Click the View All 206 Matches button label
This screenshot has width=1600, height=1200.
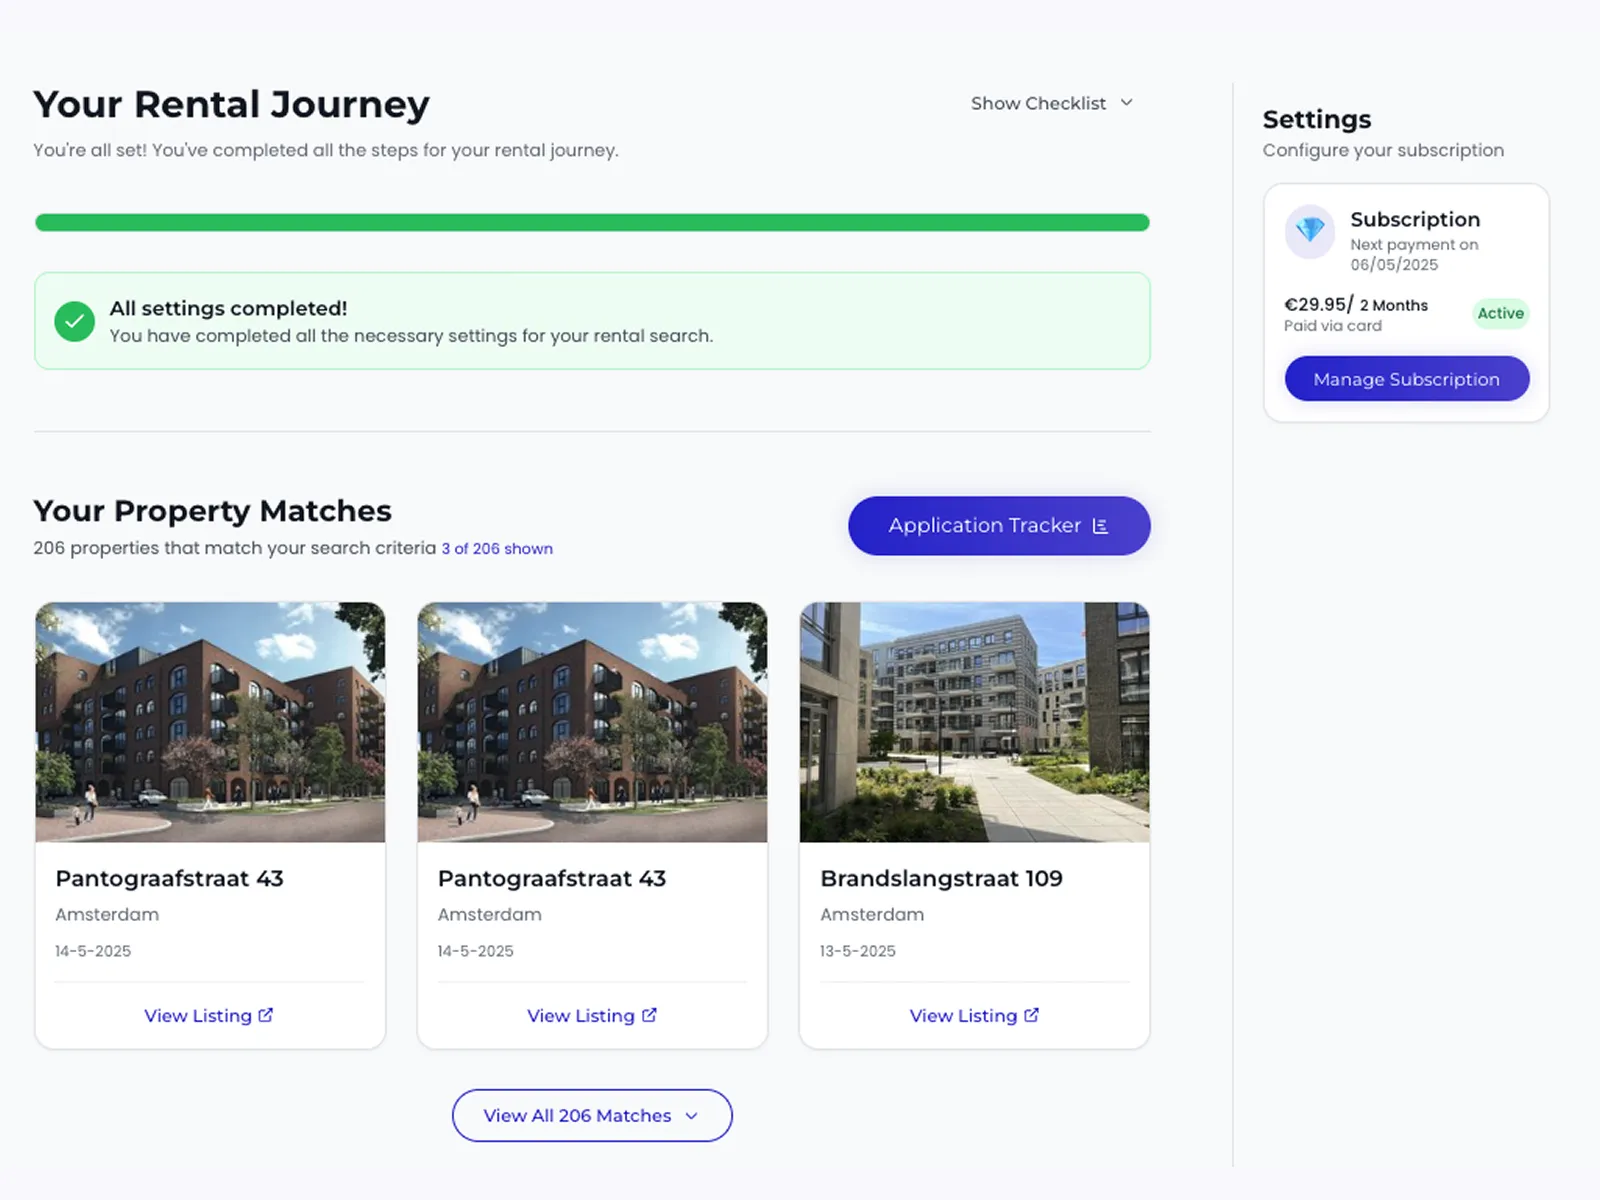click(x=577, y=1116)
